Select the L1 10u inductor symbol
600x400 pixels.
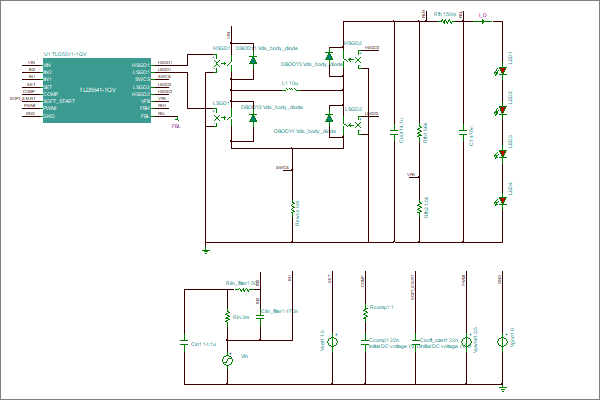(x=291, y=89)
